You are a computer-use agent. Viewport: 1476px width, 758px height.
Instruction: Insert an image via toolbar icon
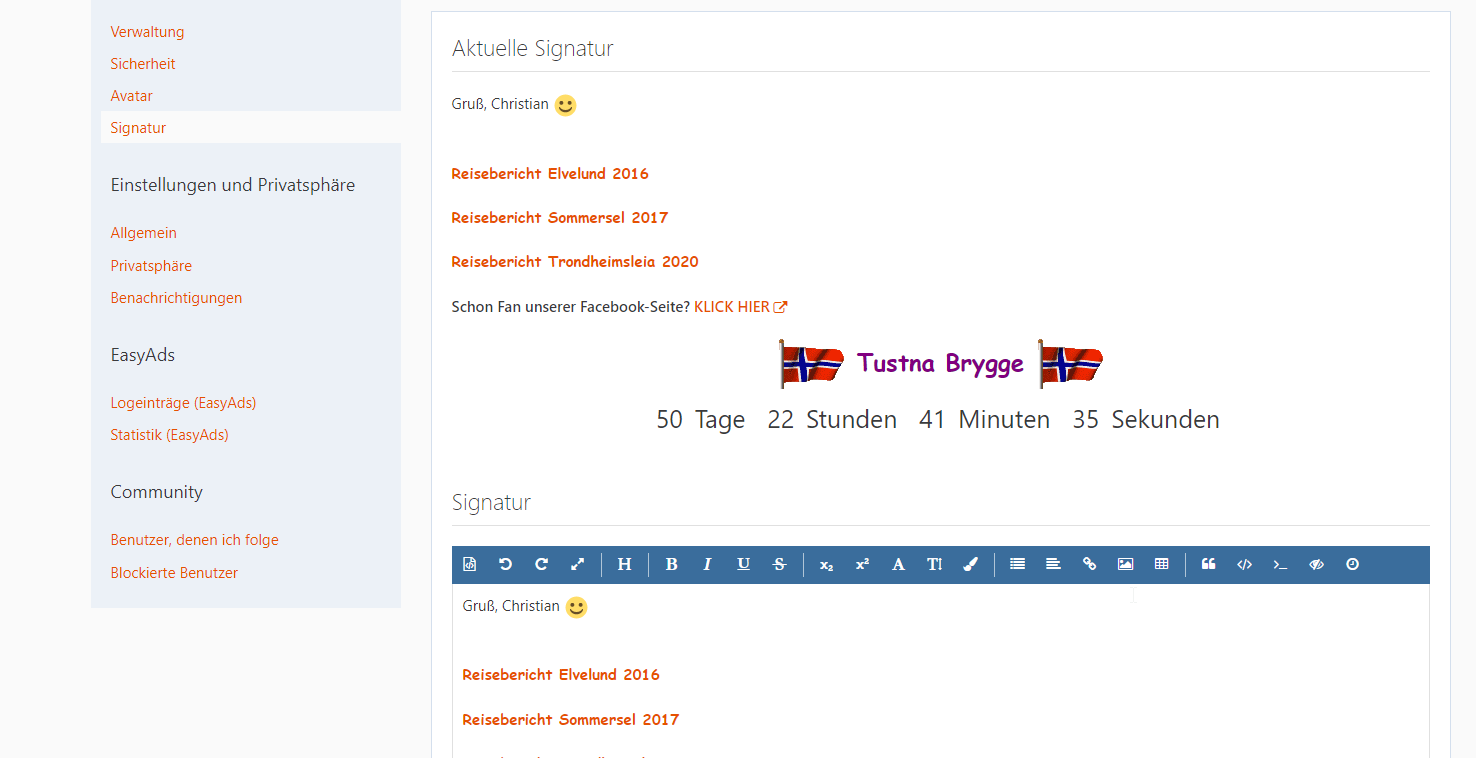coord(1125,565)
